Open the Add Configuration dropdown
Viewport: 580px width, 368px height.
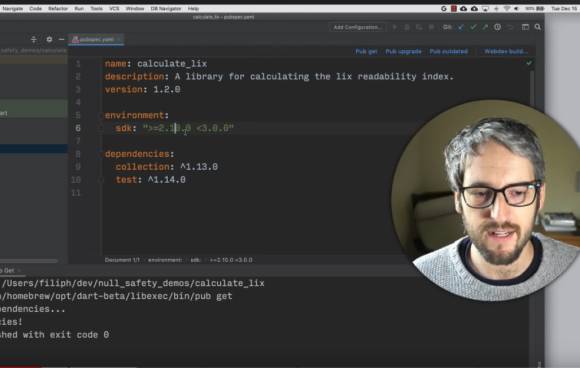point(357,27)
